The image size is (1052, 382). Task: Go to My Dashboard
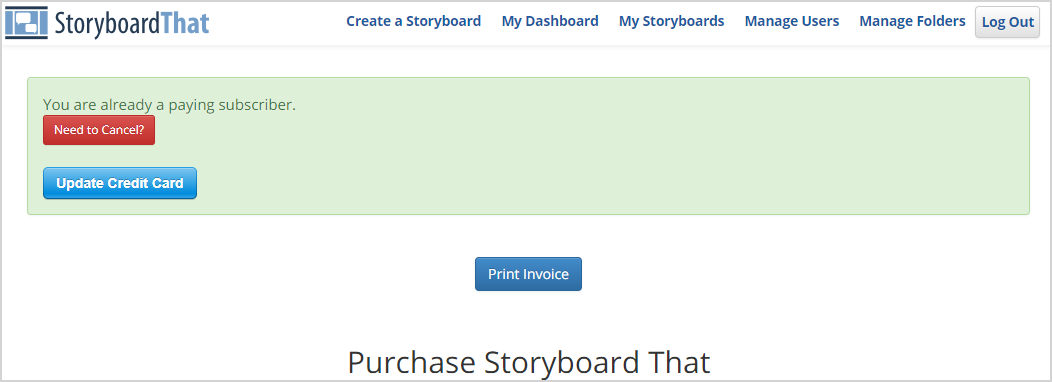(550, 21)
